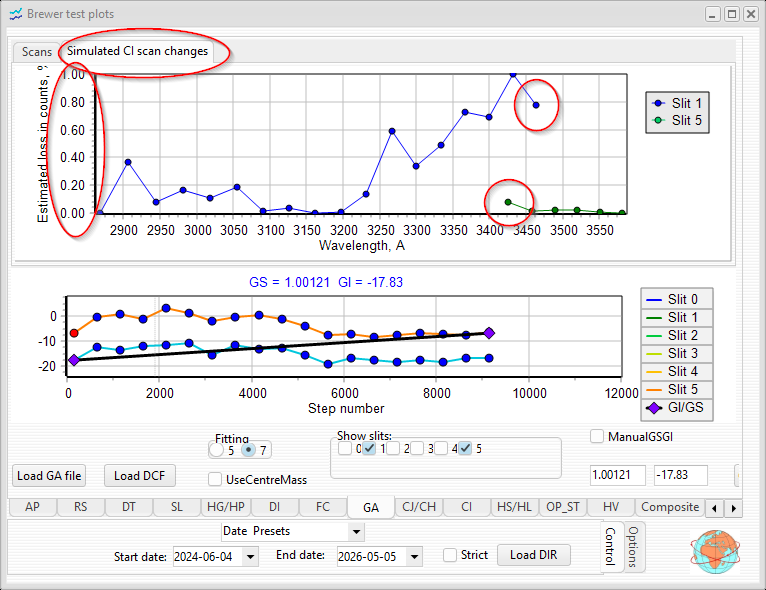
Task: Click the Brewer test plots app icon
Action: [16, 14]
